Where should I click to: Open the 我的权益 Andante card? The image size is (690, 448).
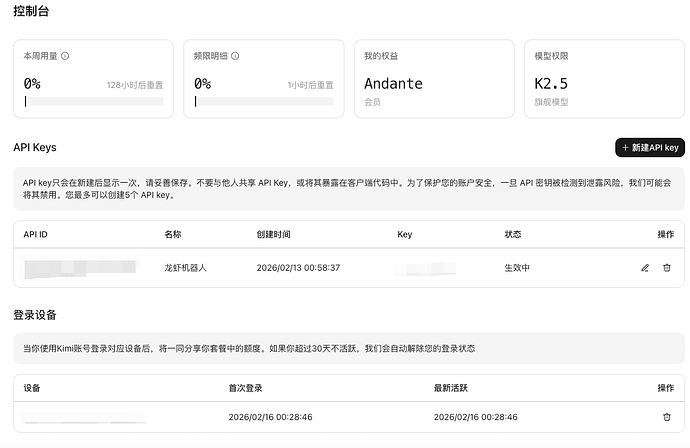[434, 79]
